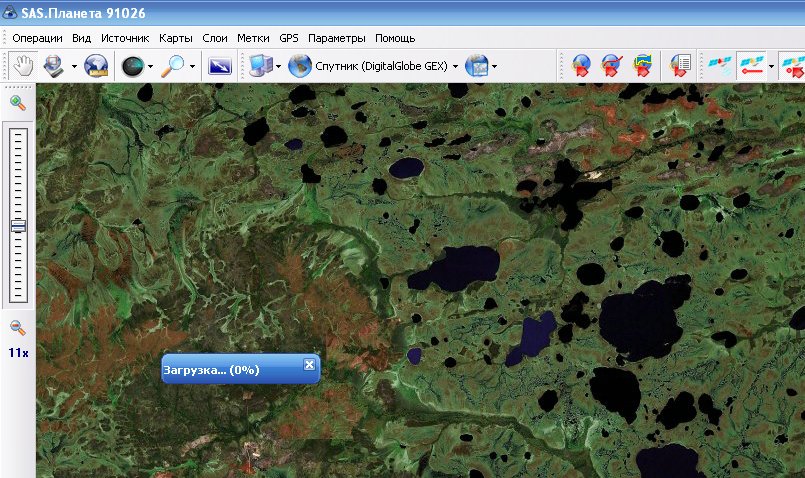The height and width of the screenshot is (478, 805).
Task: Open the placemark manager list icon
Action: point(681,66)
